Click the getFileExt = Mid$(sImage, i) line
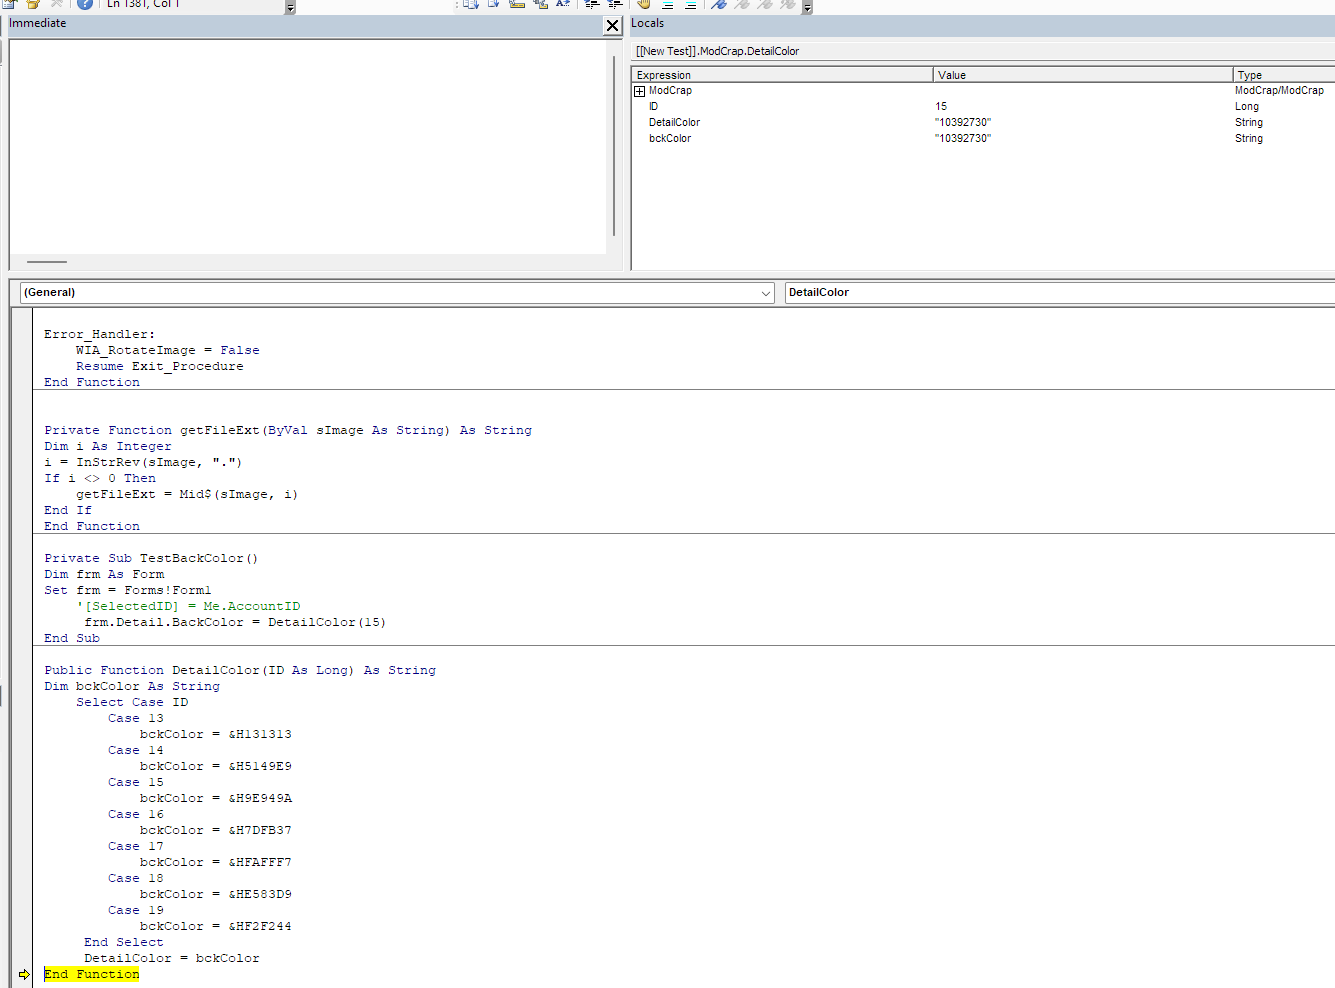This screenshot has height=988, width=1335. tap(187, 495)
